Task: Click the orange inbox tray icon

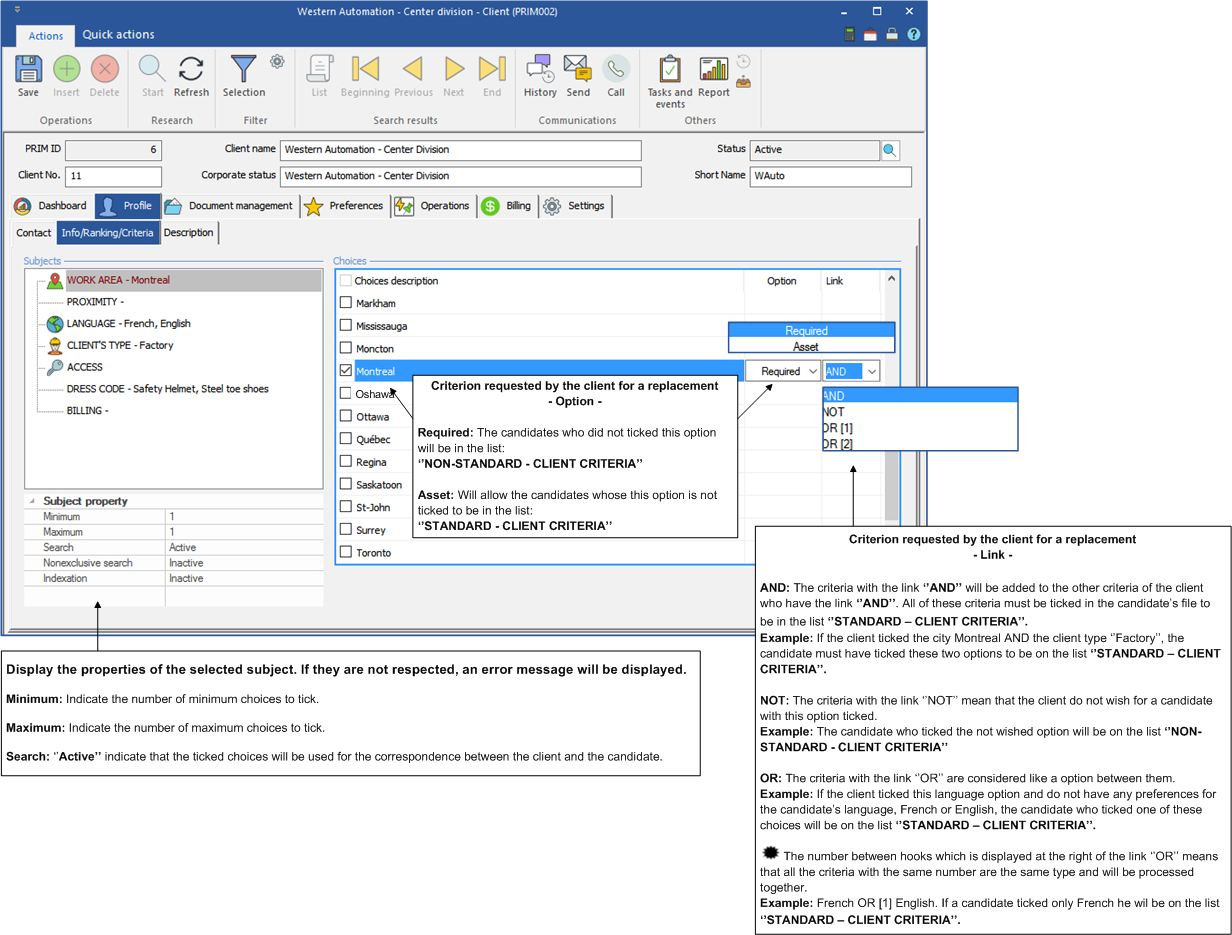Action: [744, 81]
